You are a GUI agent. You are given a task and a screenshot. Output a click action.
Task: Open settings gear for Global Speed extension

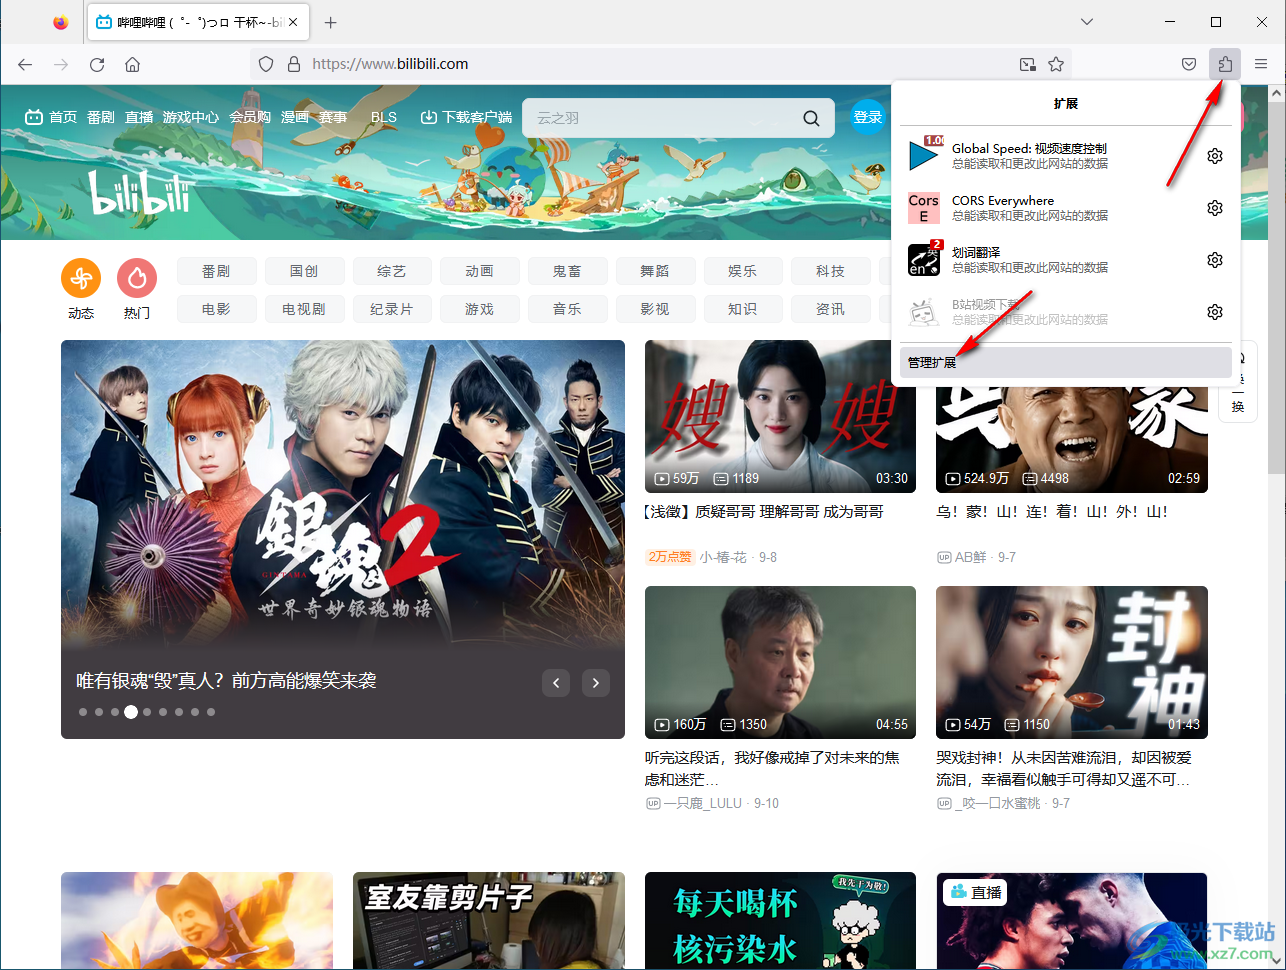tap(1215, 156)
